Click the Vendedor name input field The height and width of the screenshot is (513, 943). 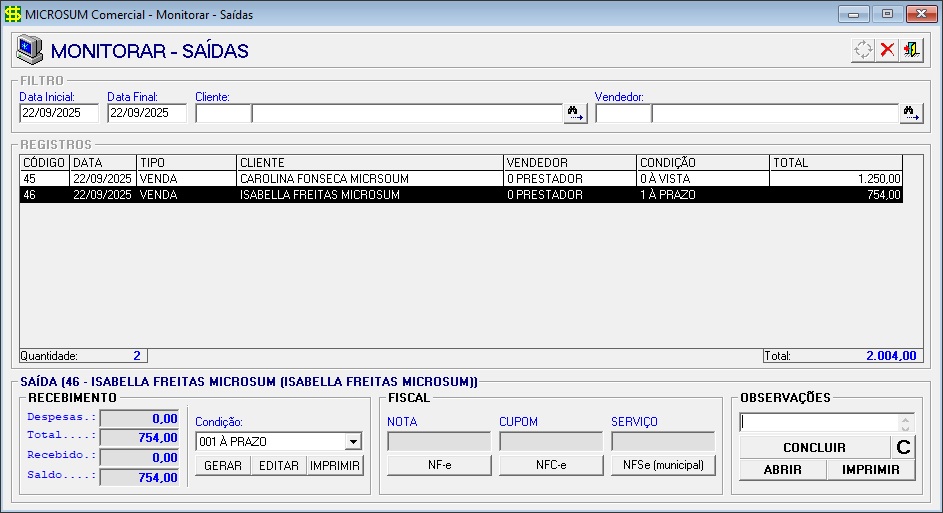(x=775, y=113)
